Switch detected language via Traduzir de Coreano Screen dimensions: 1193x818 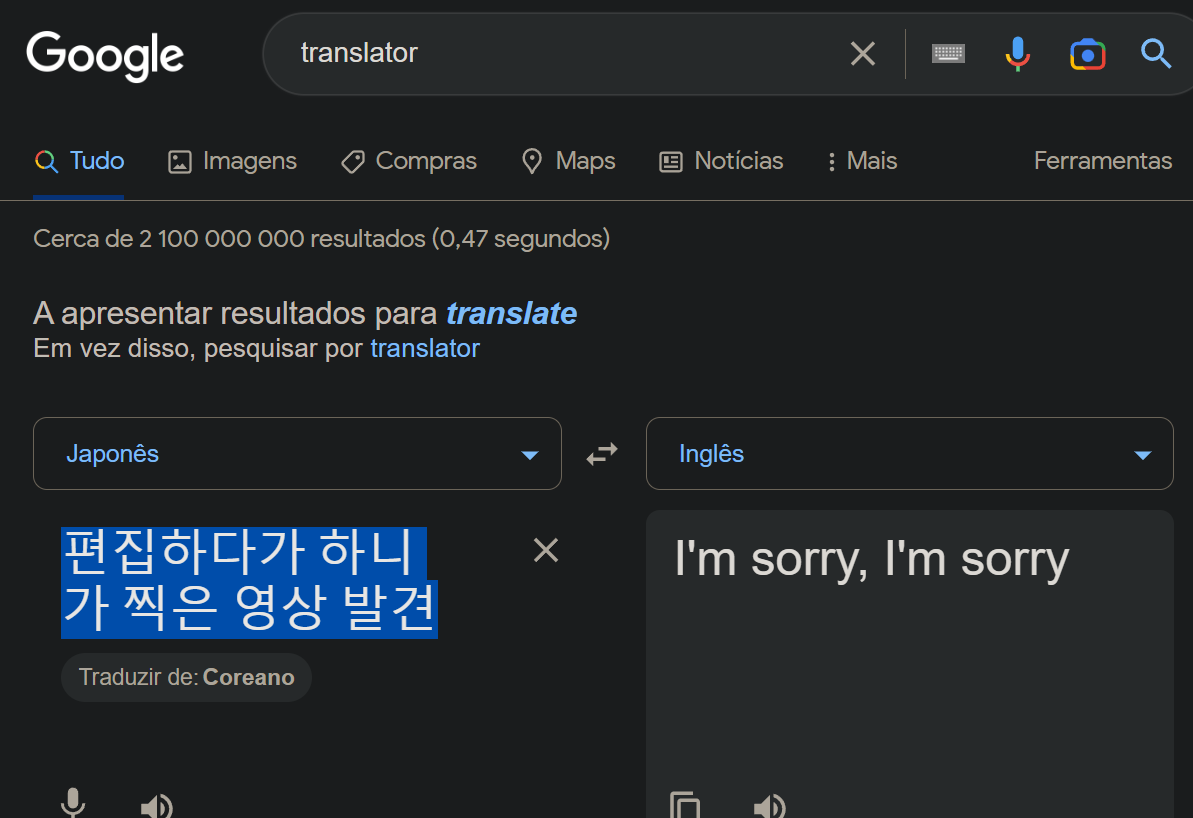click(x=186, y=677)
